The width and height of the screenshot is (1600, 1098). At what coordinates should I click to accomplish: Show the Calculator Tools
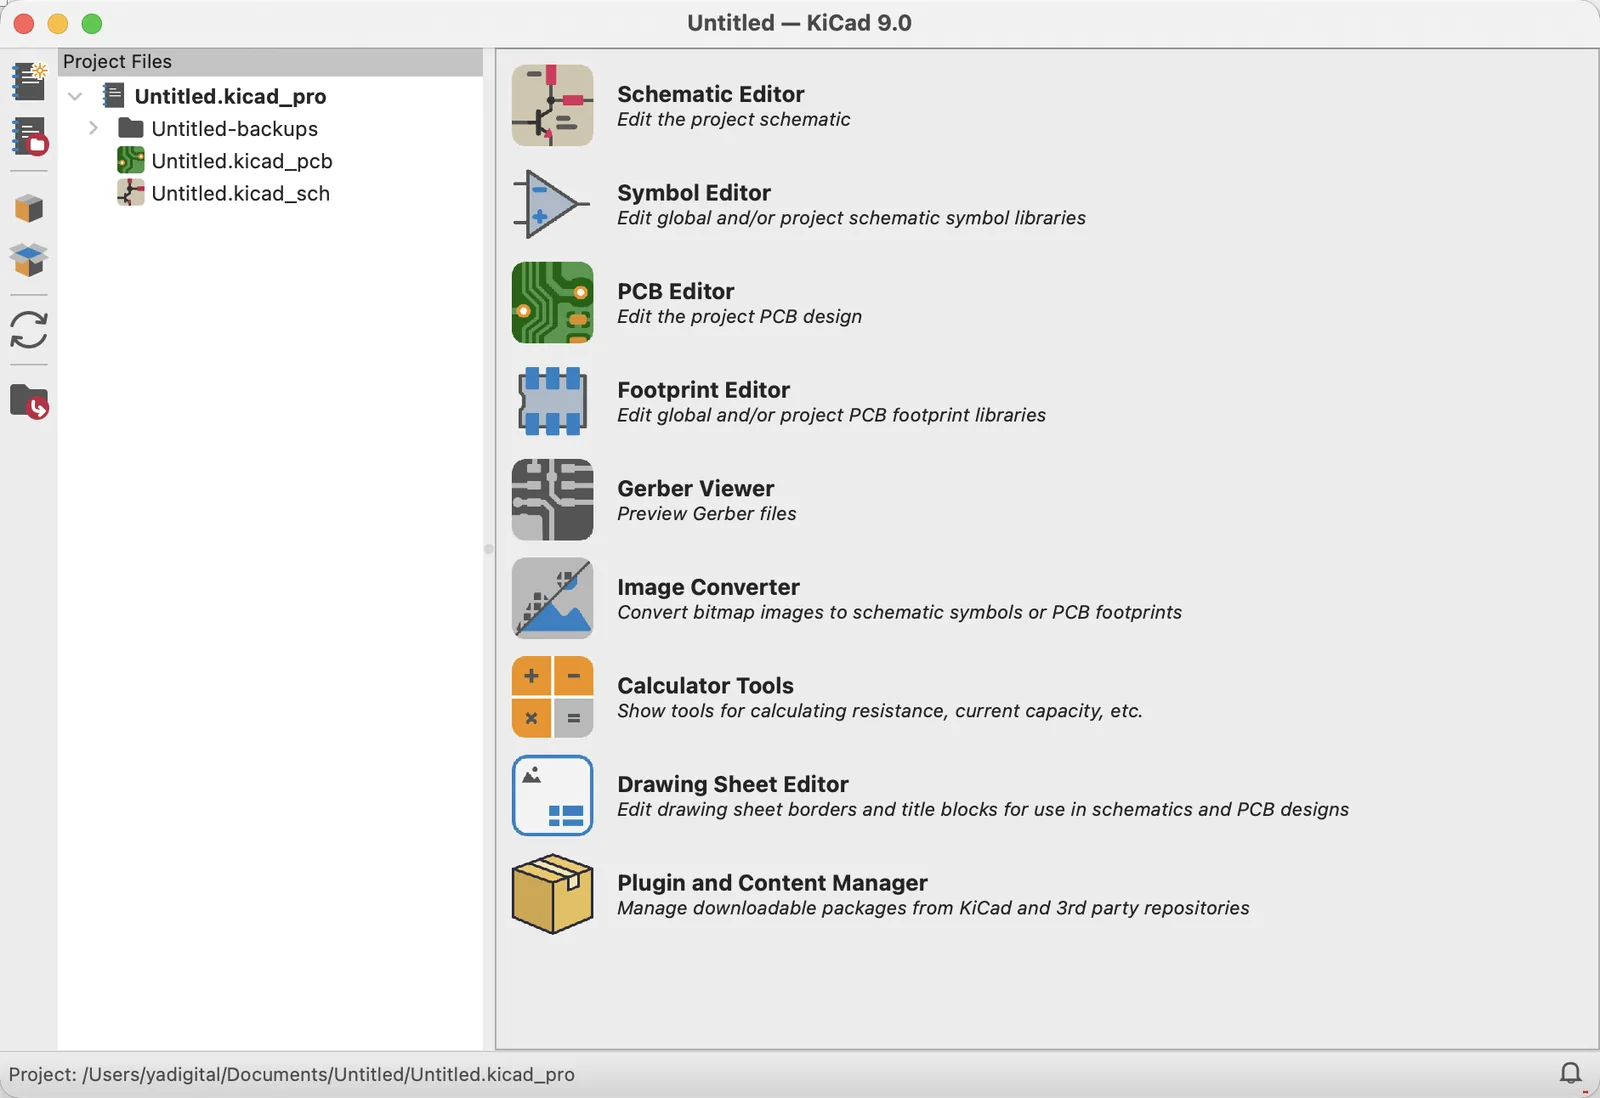click(x=705, y=697)
